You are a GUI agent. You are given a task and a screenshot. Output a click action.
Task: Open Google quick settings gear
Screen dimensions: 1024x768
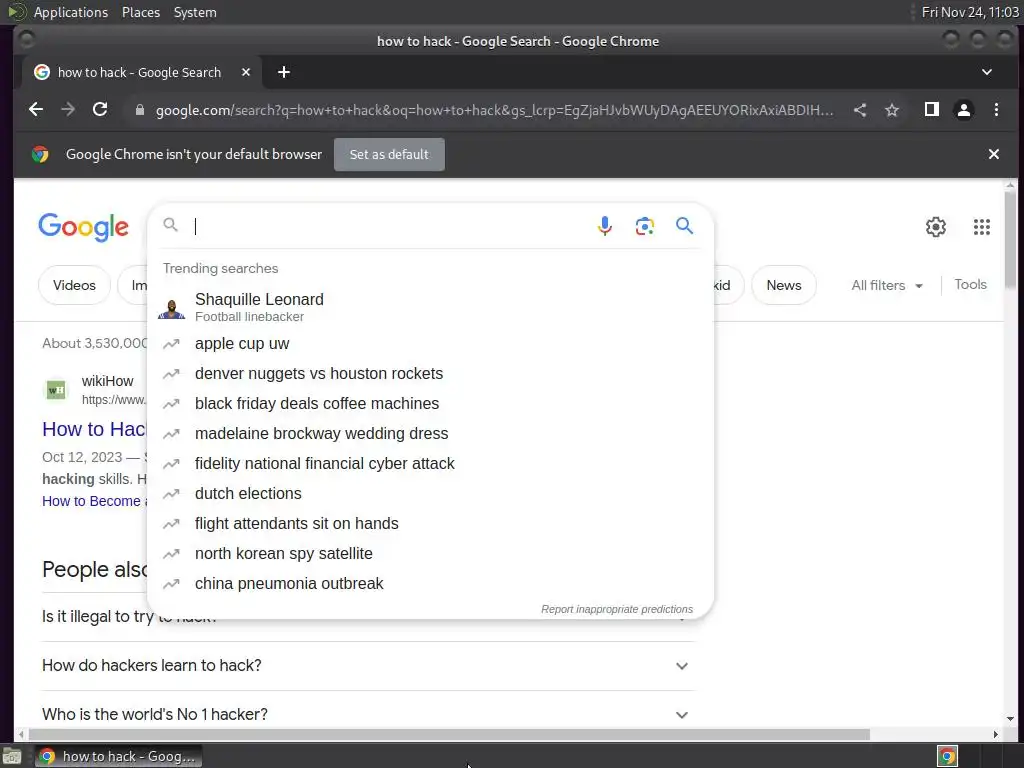tap(936, 227)
